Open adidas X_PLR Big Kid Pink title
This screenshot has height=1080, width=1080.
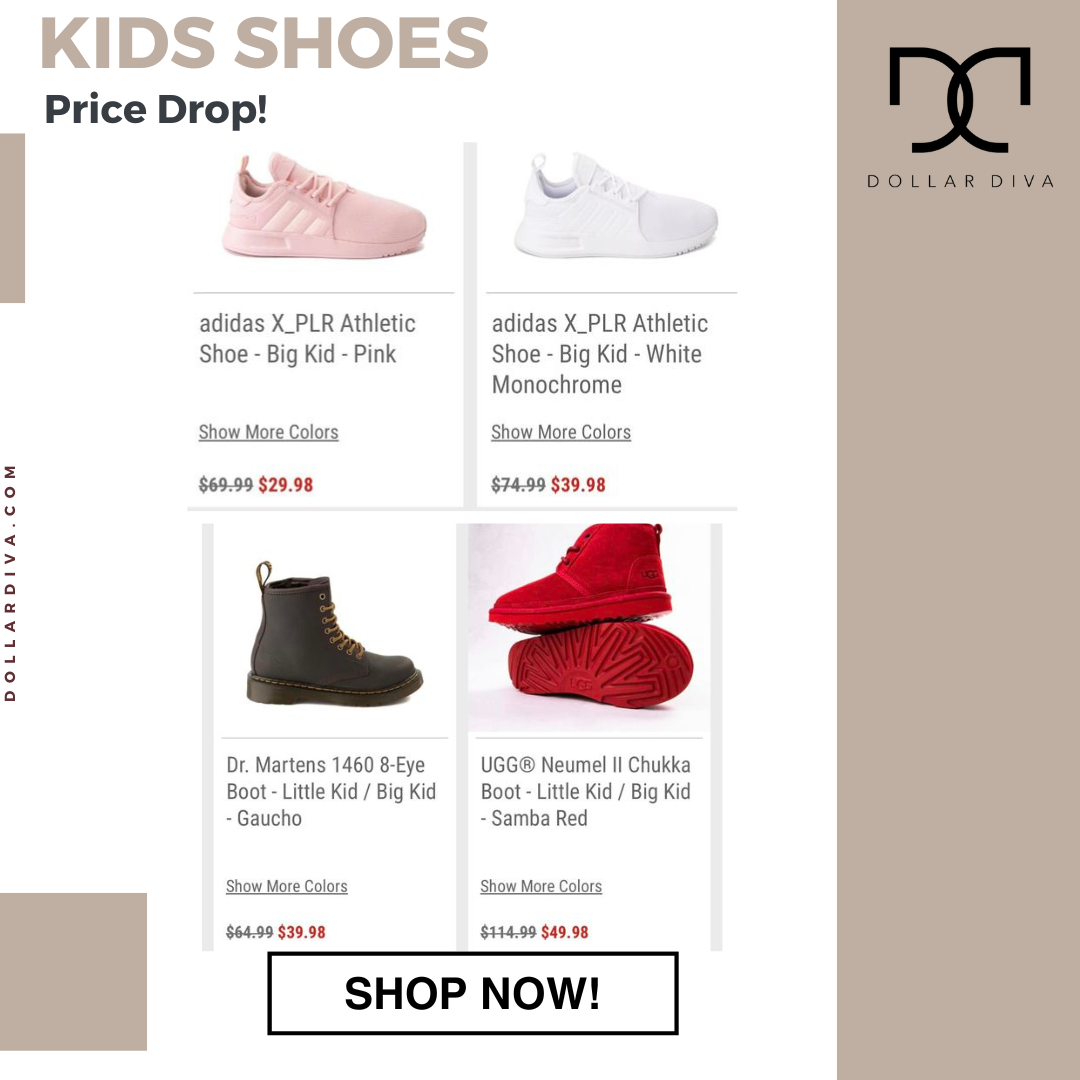click(307, 338)
